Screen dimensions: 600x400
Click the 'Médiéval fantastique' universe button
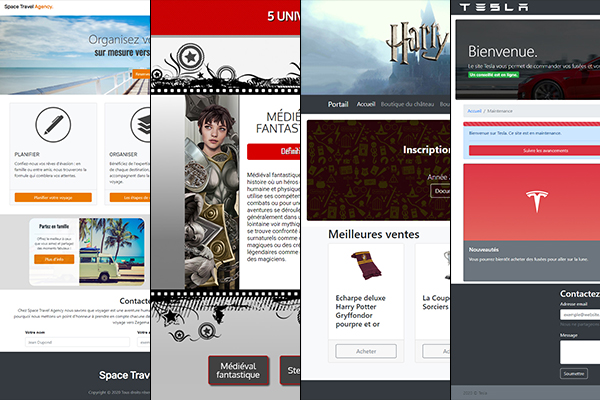[x=238, y=370]
